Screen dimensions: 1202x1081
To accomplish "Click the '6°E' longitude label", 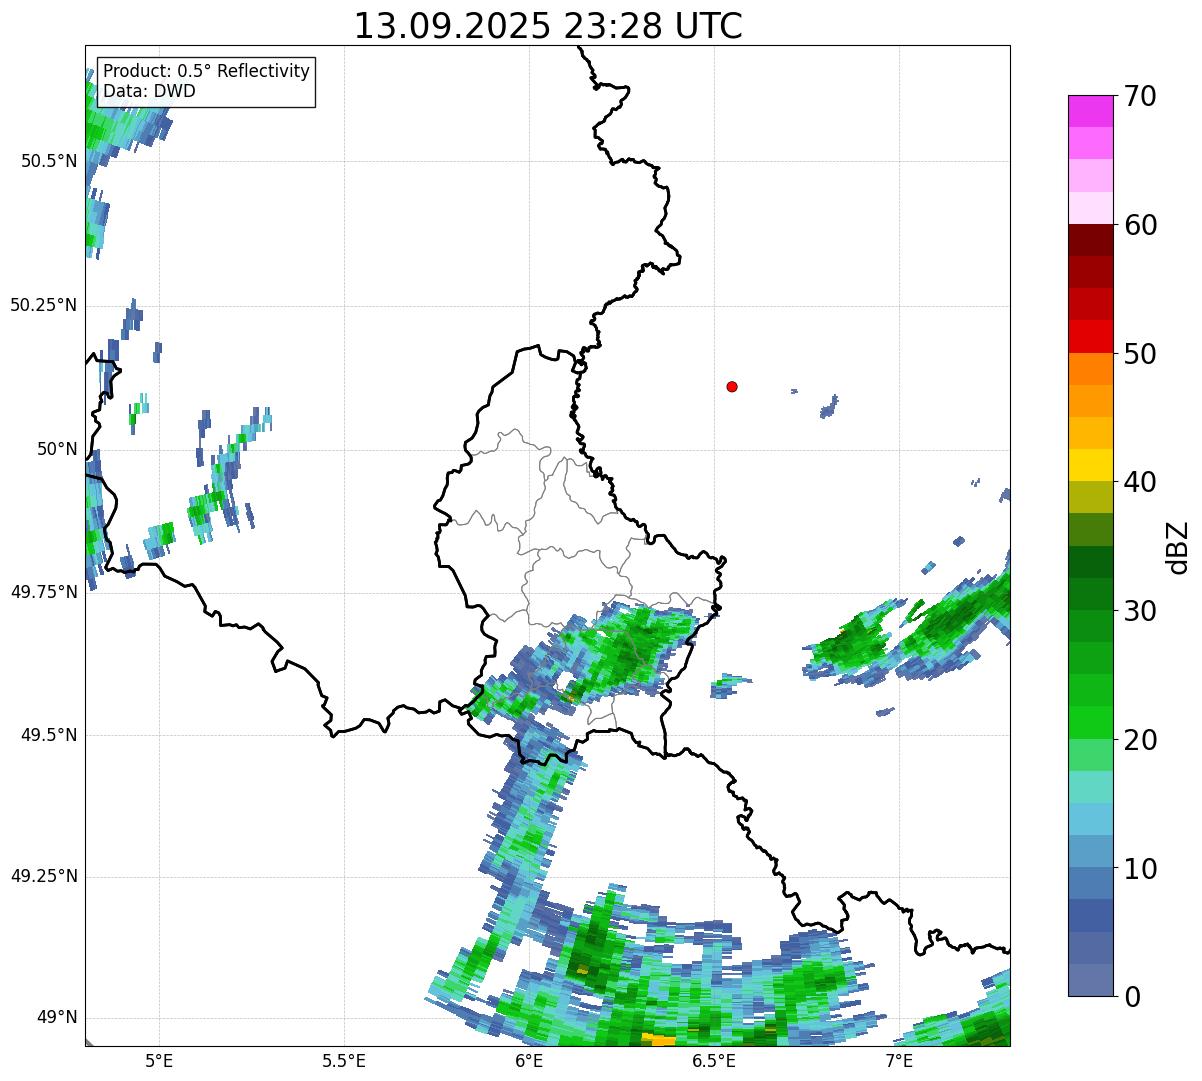I will point(529,1061).
